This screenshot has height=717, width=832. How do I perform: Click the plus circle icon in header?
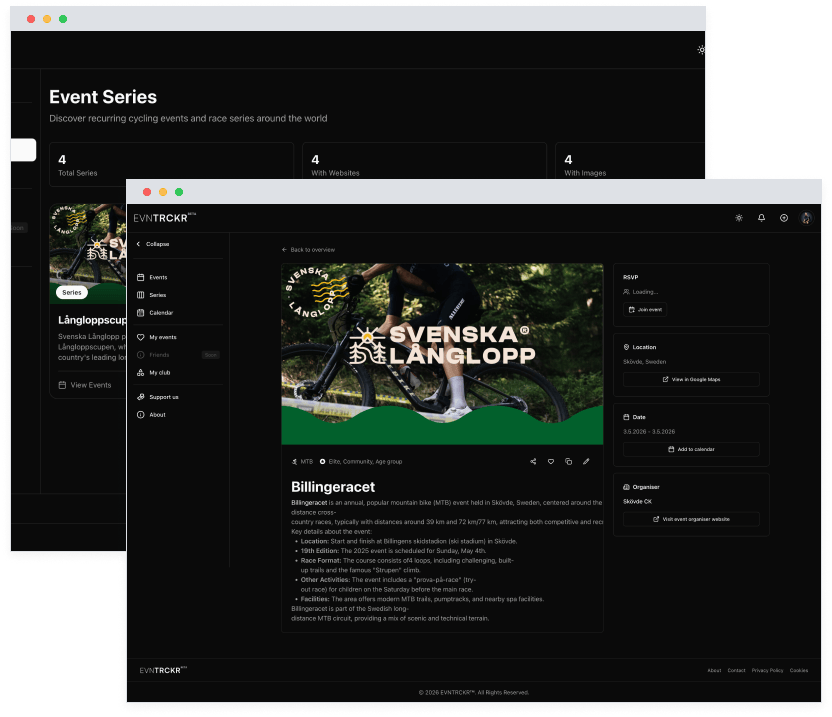tap(784, 217)
